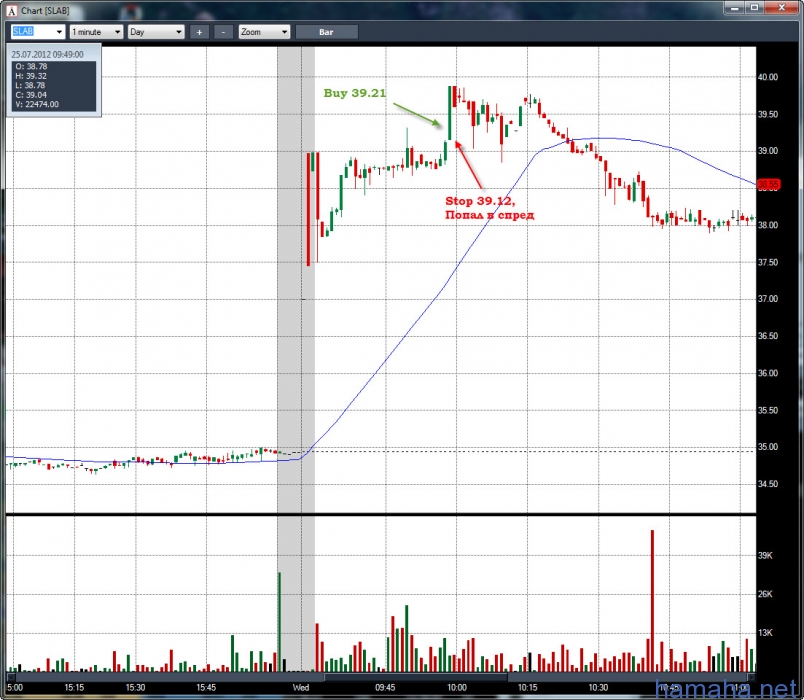Image resolution: width=804 pixels, height=700 pixels.
Task: Zoom in with the plus button
Action: coord(199,32)
